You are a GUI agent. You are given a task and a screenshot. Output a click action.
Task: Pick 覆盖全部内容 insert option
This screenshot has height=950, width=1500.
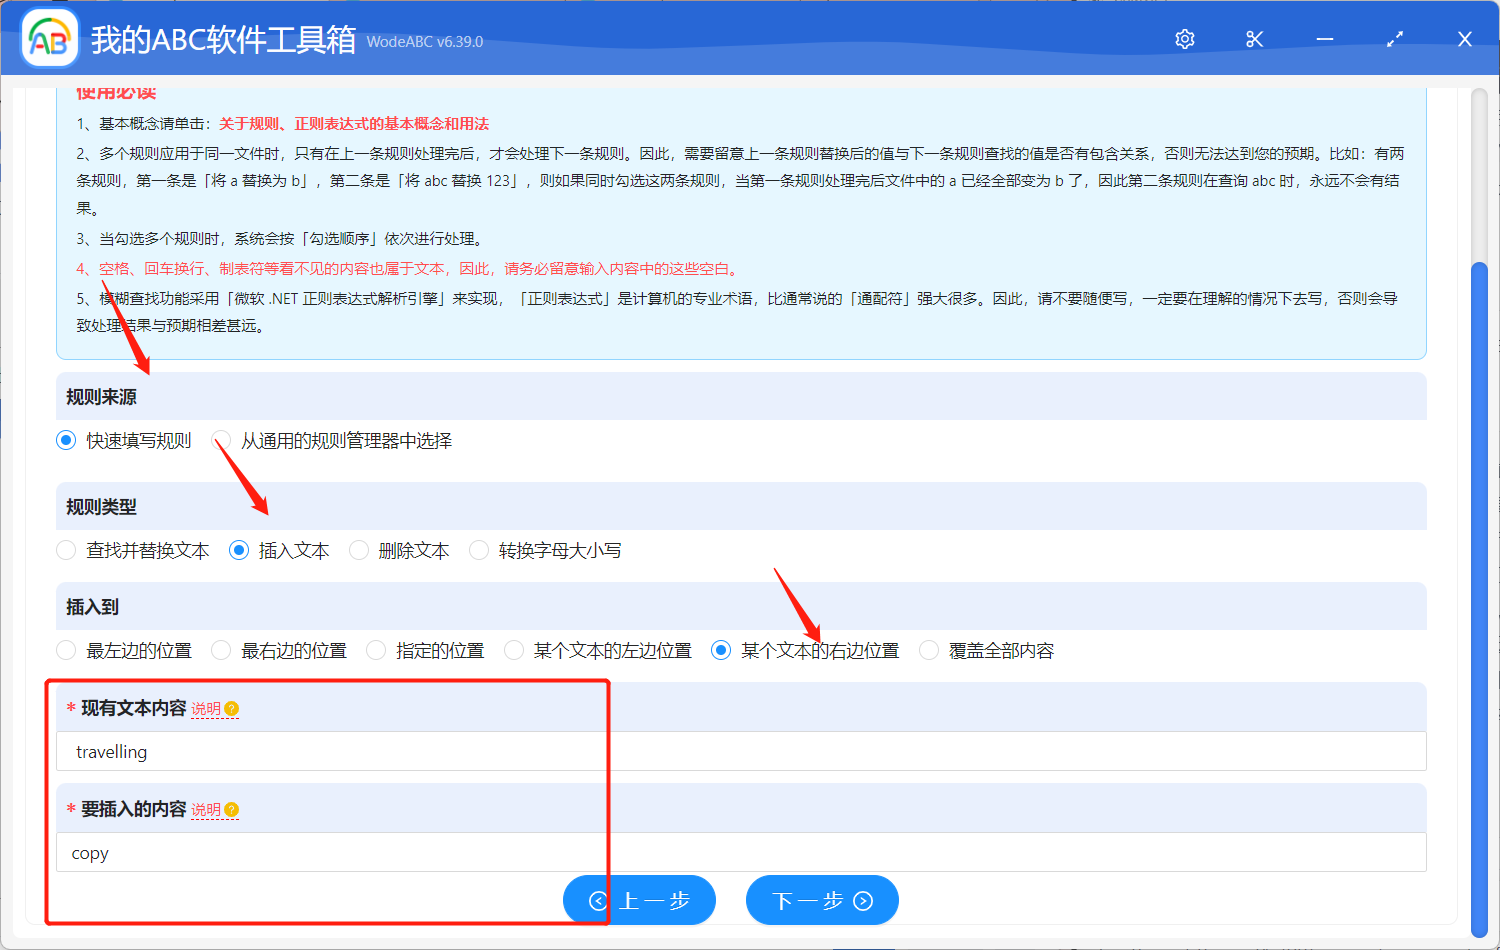click(929, 651)
